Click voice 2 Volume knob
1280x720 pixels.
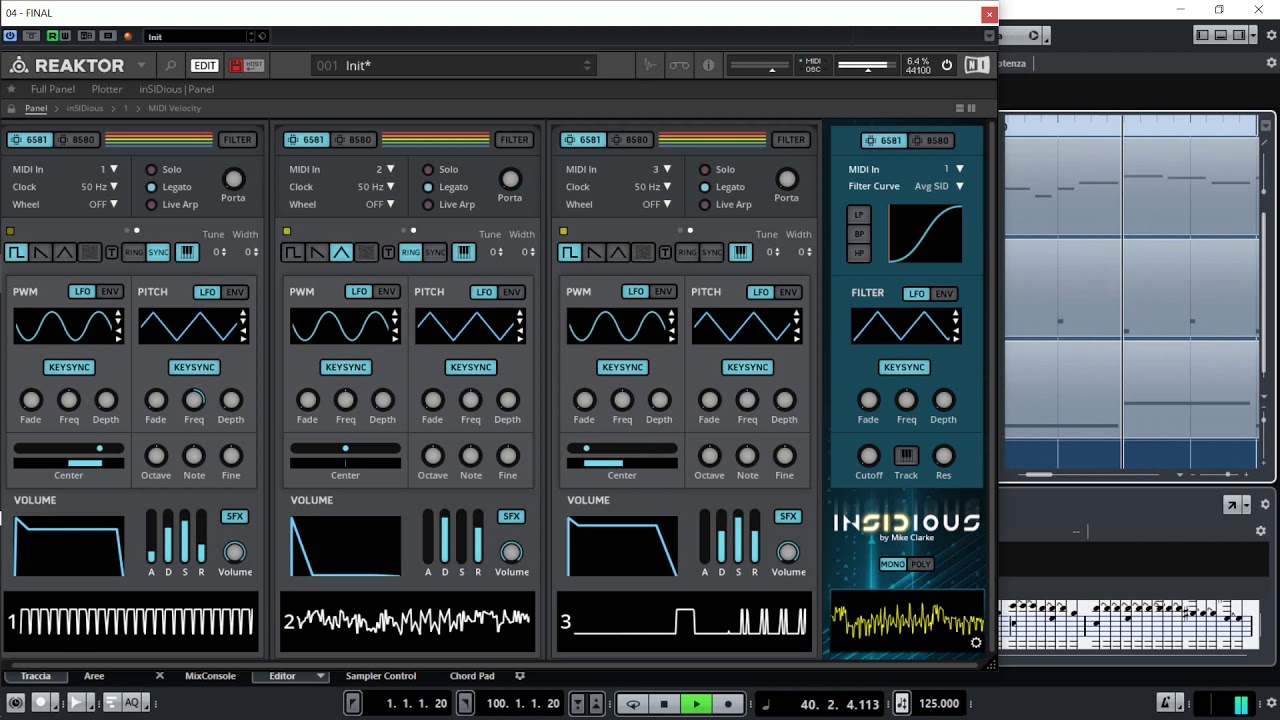(511, 552)
